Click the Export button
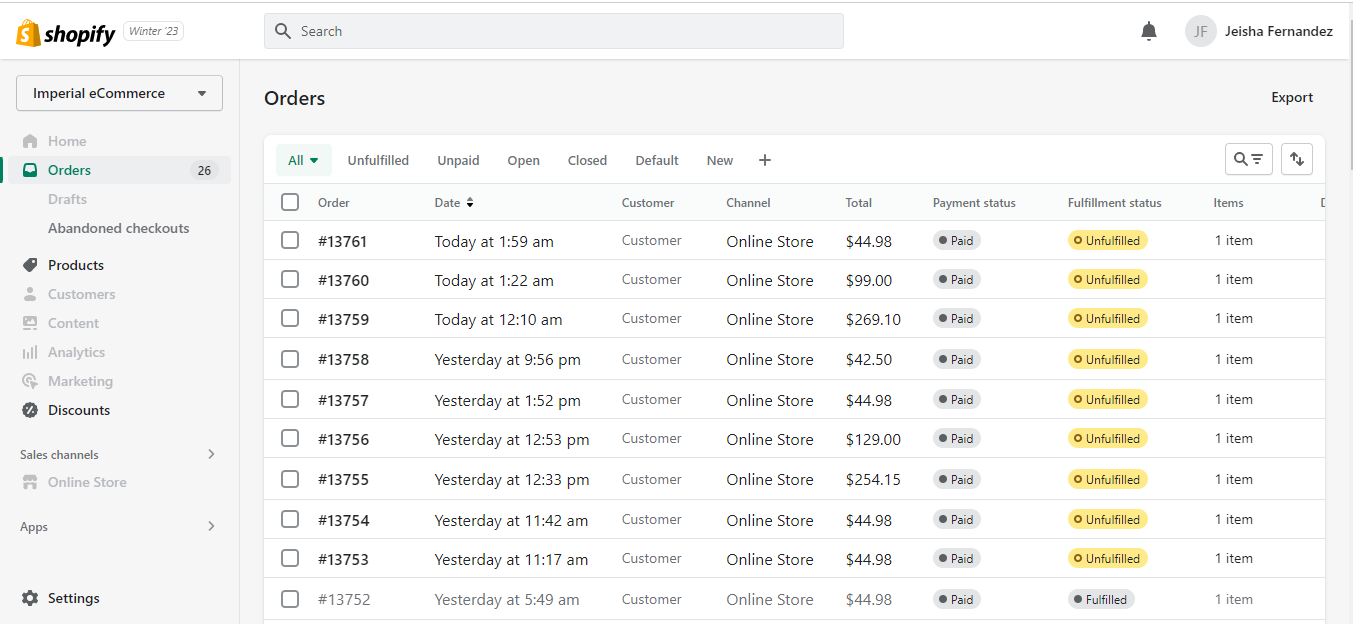The width and height of the screenshot is (1353, 624). [1292, 97]
